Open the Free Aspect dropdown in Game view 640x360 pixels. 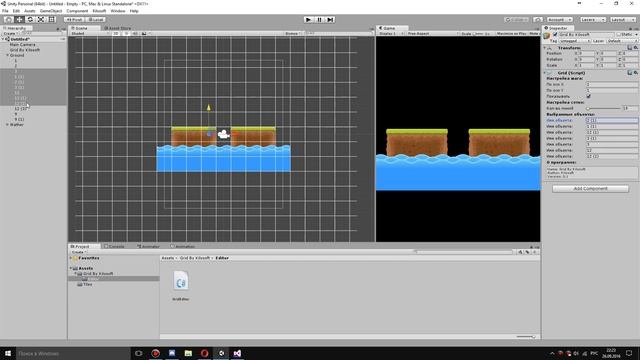433,33
